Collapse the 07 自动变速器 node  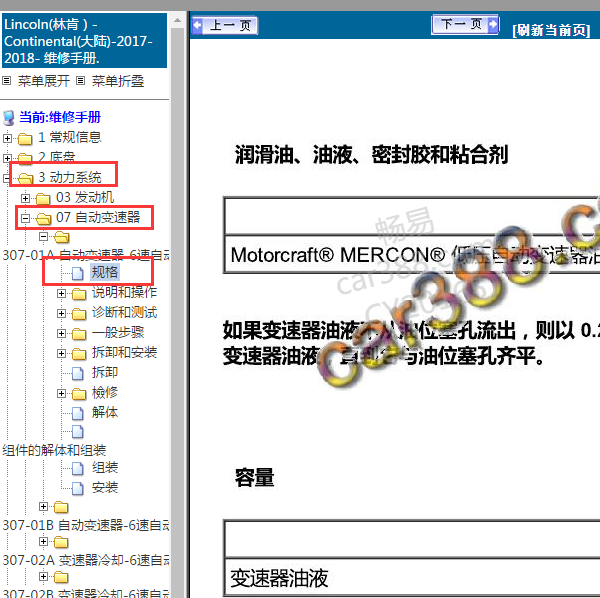pos(25,218)
